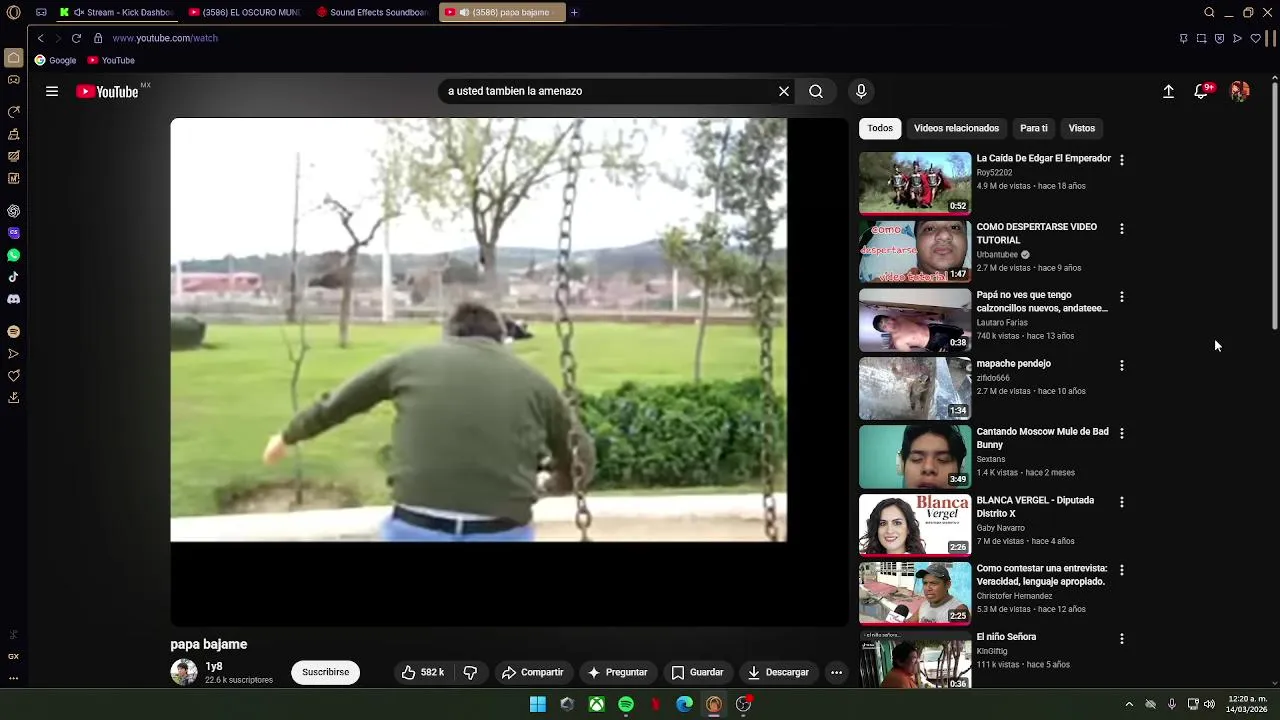1280x720 pixels.
Task: Save video with Guardar button
Action: (697, 672)
